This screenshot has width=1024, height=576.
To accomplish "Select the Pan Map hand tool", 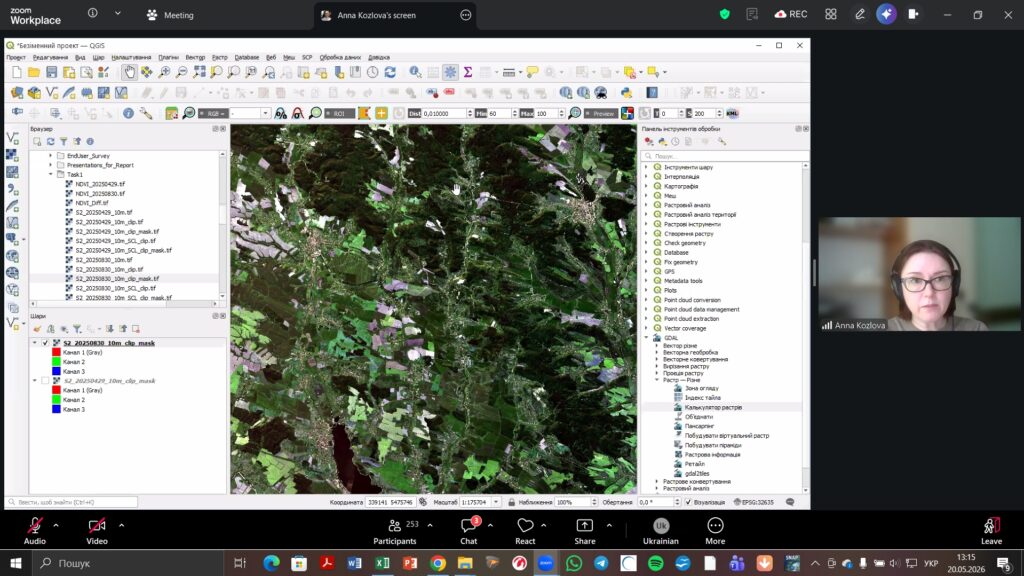I will (129, 72).
